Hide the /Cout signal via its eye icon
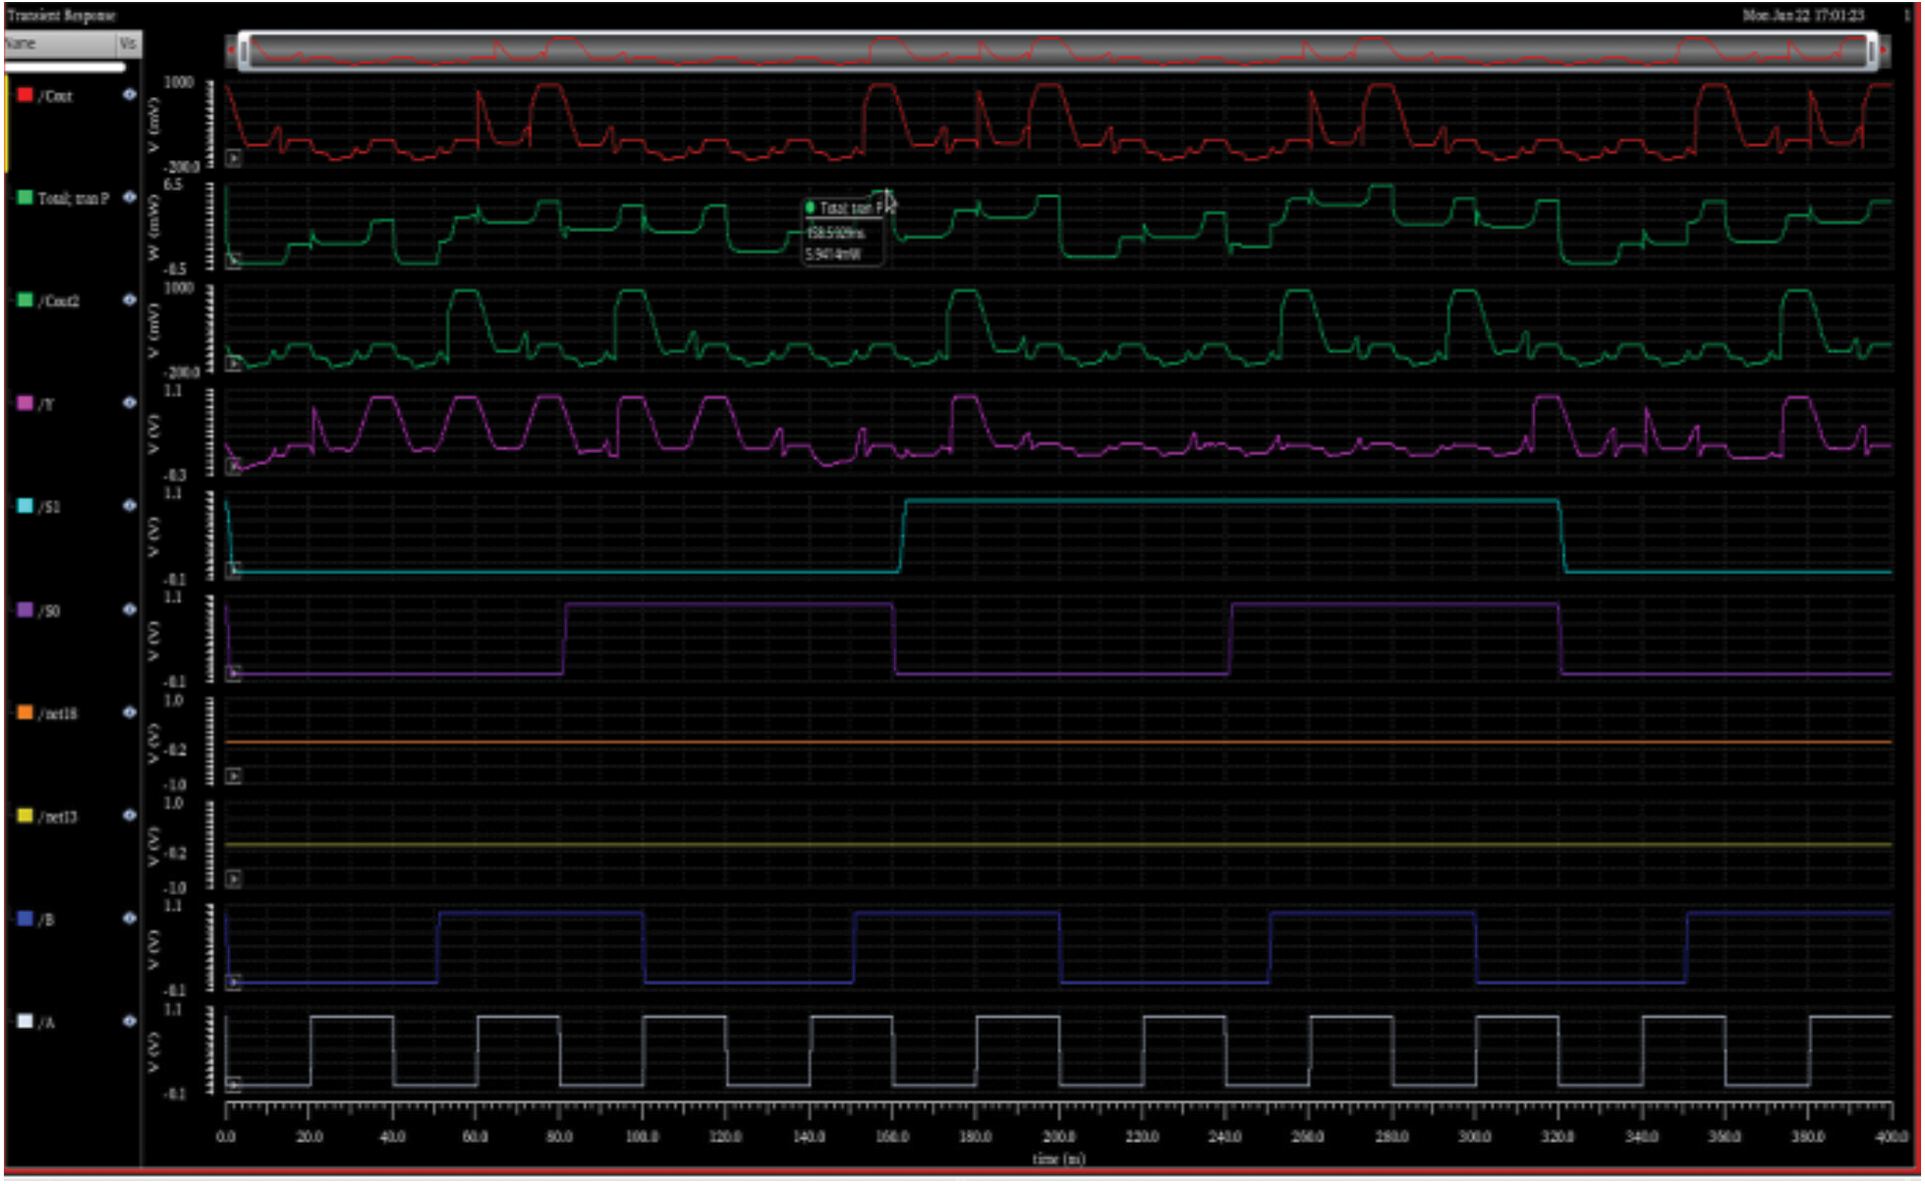 coord(129,95)
